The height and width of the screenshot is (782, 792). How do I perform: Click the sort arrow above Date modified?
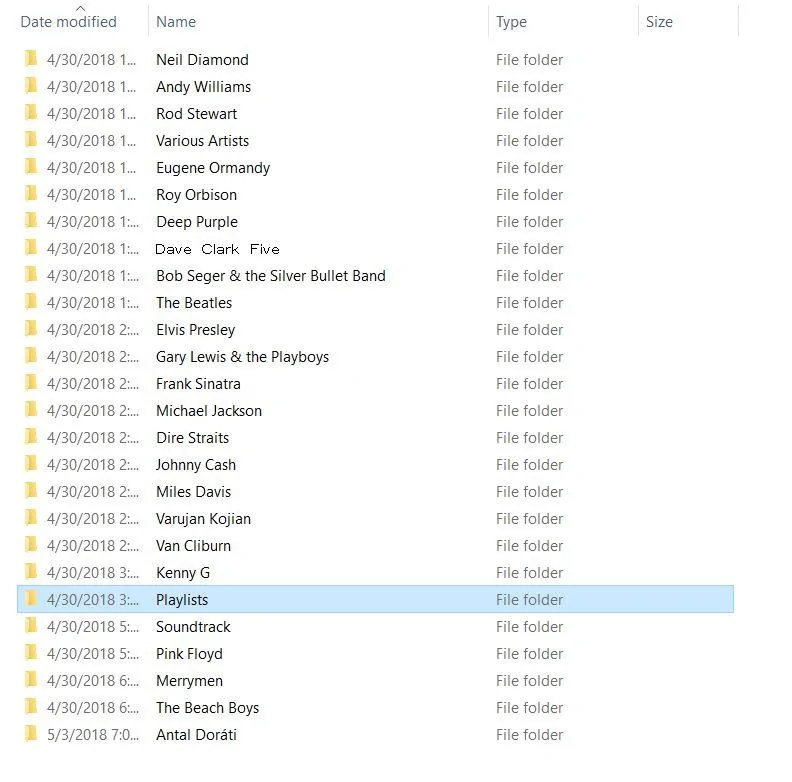(80, 8)
